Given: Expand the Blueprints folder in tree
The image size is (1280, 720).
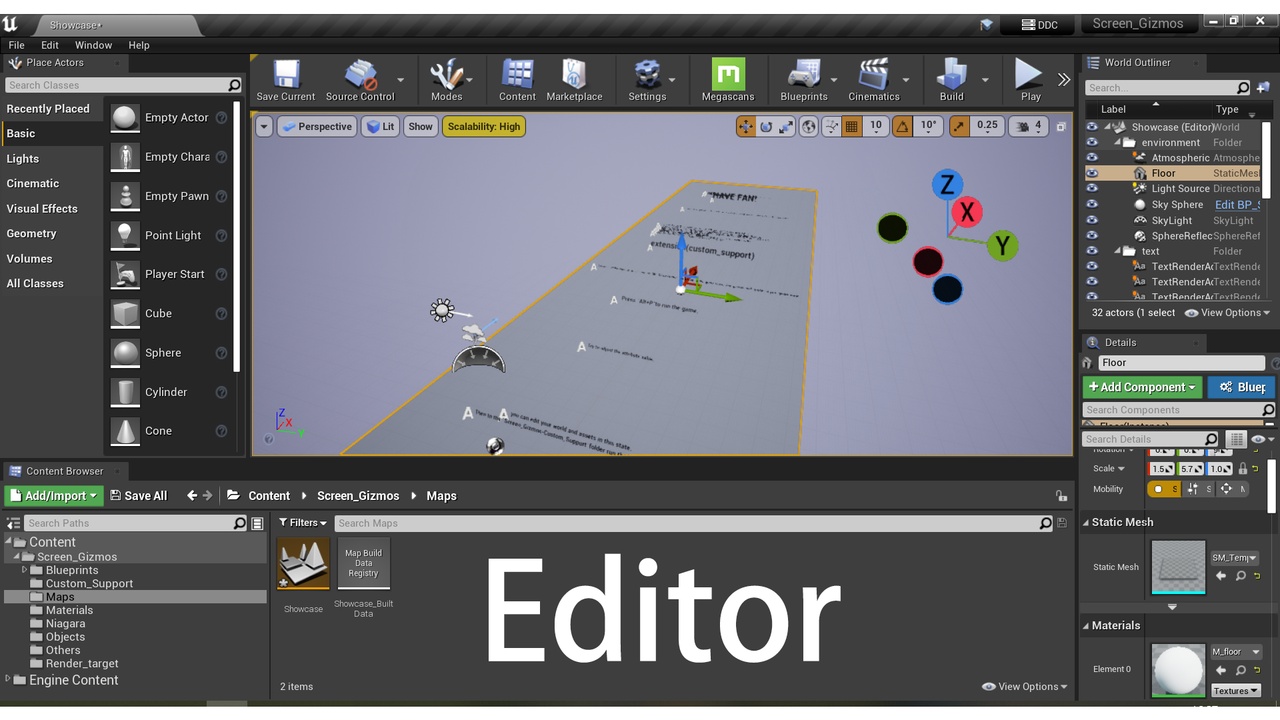Looking at the screenshot, I should click(25, 570).
